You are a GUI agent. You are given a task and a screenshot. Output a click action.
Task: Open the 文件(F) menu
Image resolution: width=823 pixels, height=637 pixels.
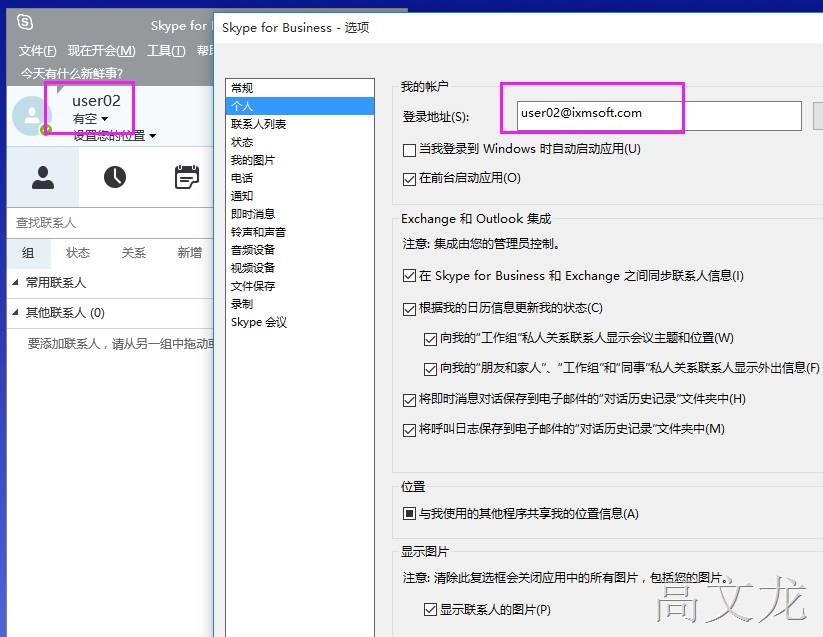(37, 50)
